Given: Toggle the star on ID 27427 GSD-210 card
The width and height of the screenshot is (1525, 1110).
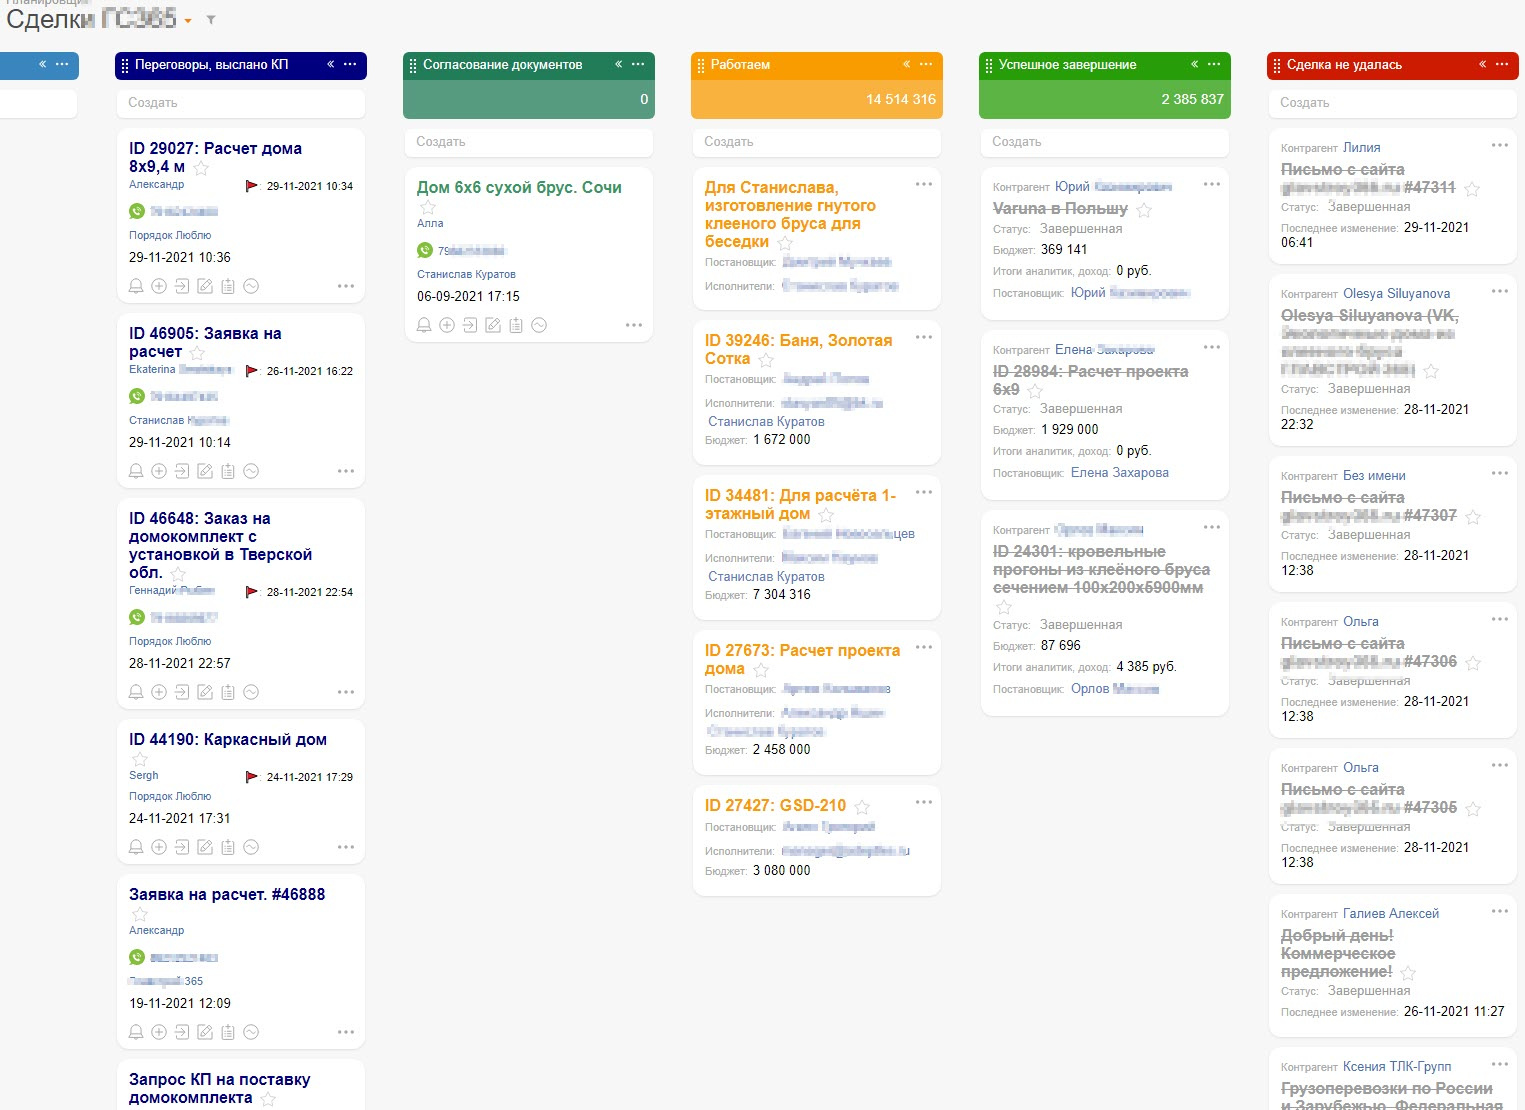Looking at the screenshot, I should pyautogui.click(x=862, y=807).
